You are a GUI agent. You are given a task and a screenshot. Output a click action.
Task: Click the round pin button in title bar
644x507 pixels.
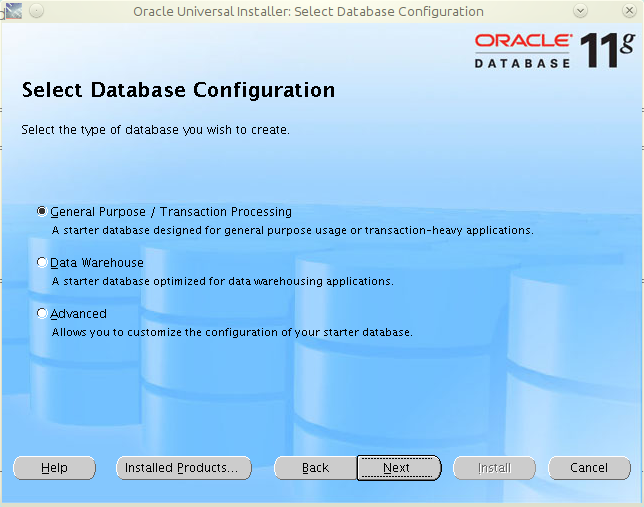point(37,11)
